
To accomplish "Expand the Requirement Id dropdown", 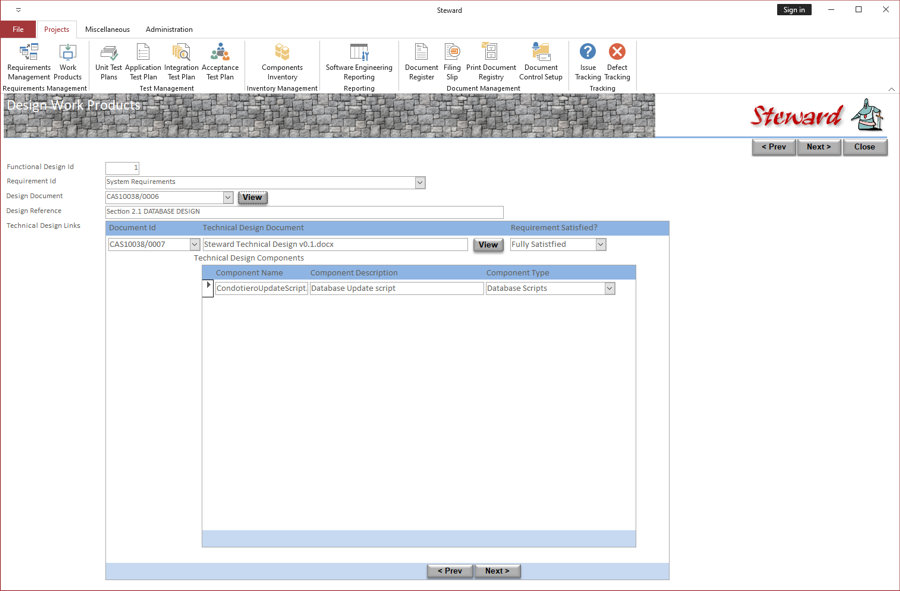I will pyautogui.click(x=420, y=182).
